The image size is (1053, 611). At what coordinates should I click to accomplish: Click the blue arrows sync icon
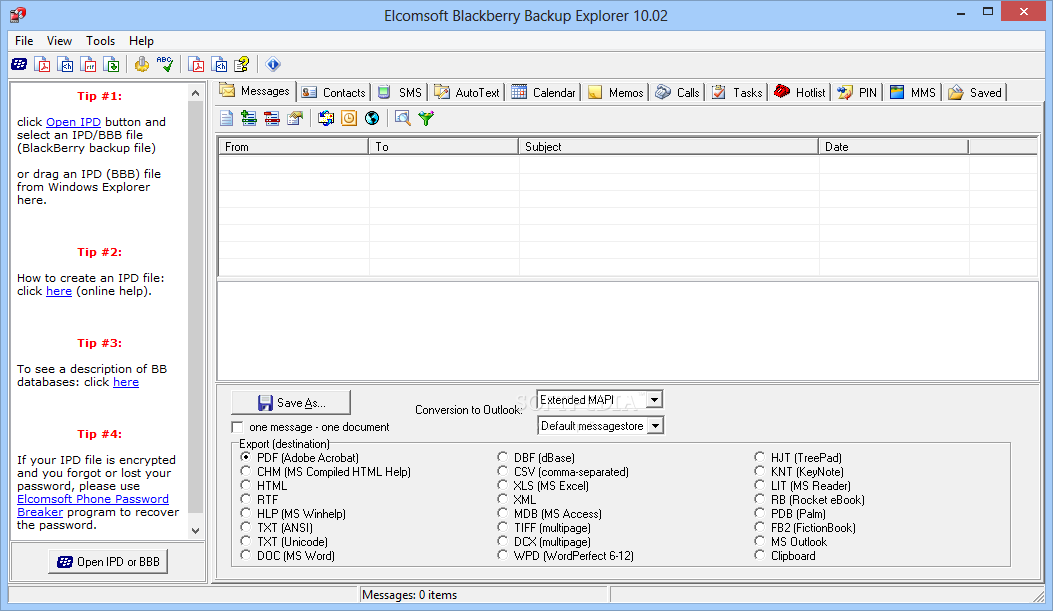326,118
